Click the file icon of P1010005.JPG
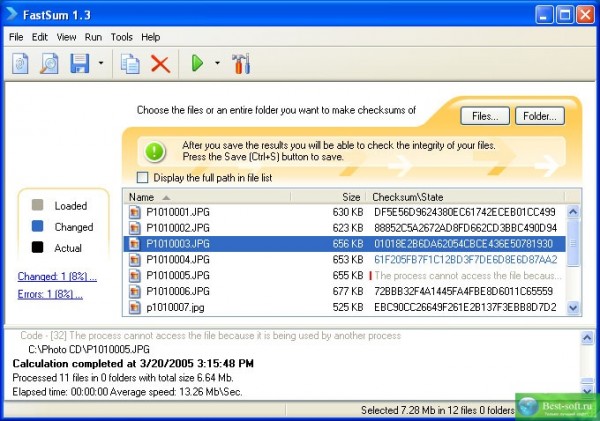600x421 pixels. tap(135, 276)
